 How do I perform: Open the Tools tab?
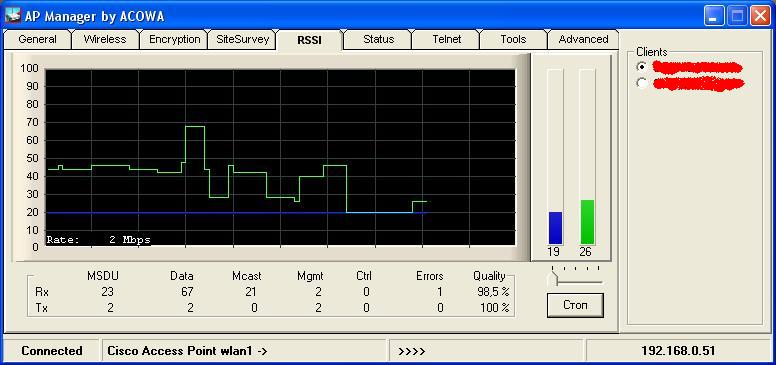click(x=513, y=39)
